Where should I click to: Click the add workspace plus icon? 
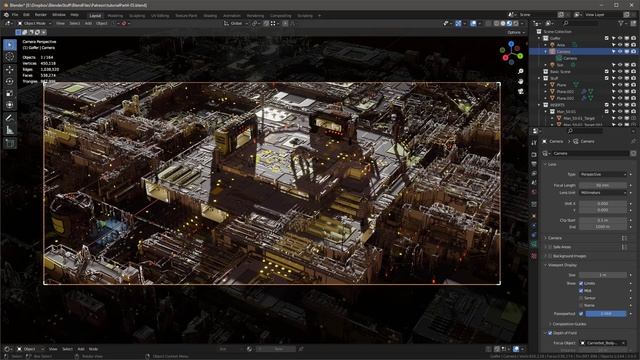320,16
